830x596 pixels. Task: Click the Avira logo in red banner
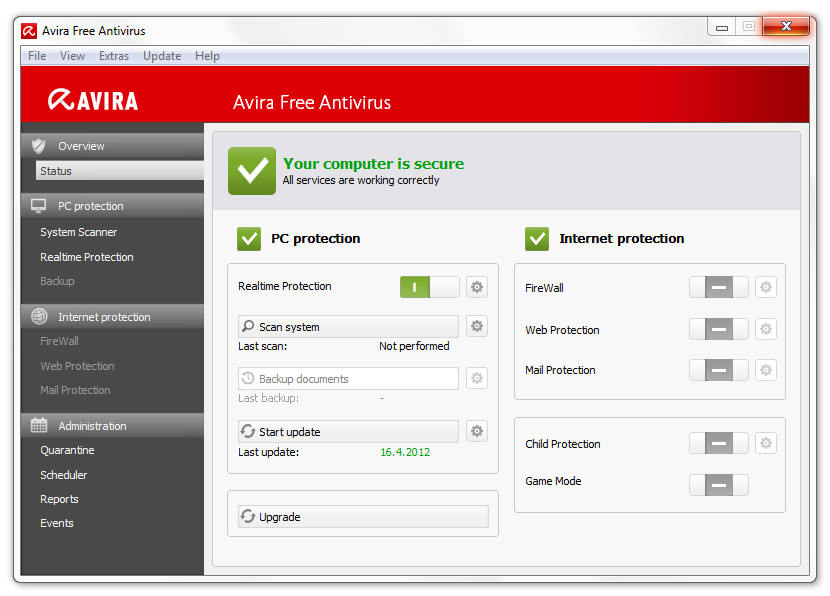click(93, 100)
